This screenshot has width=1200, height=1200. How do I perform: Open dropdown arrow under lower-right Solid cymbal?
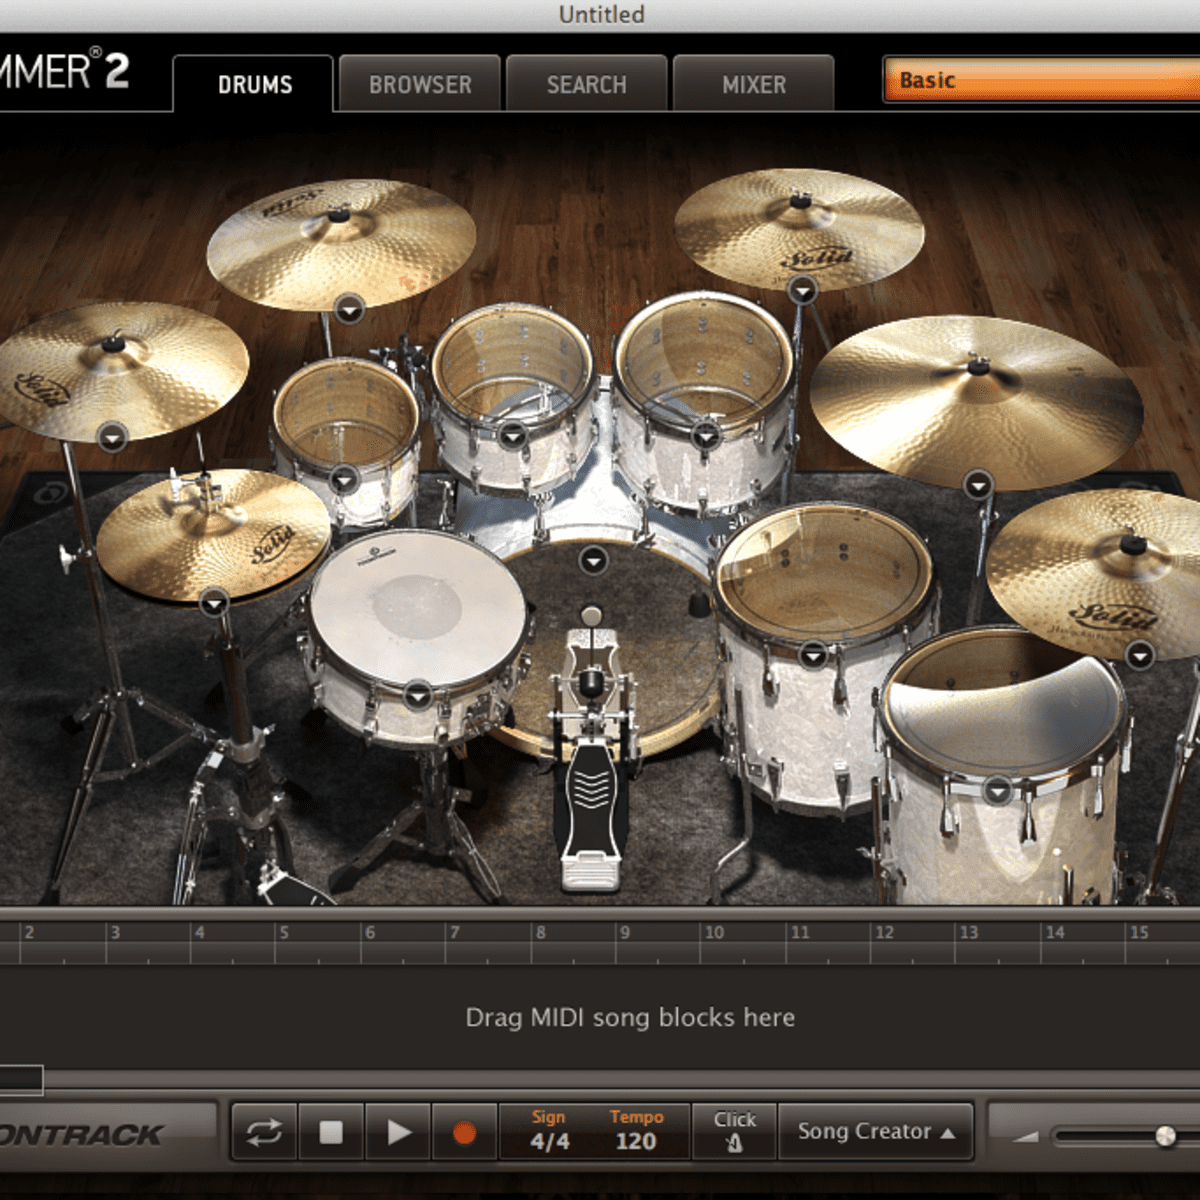click(1140, 656)
